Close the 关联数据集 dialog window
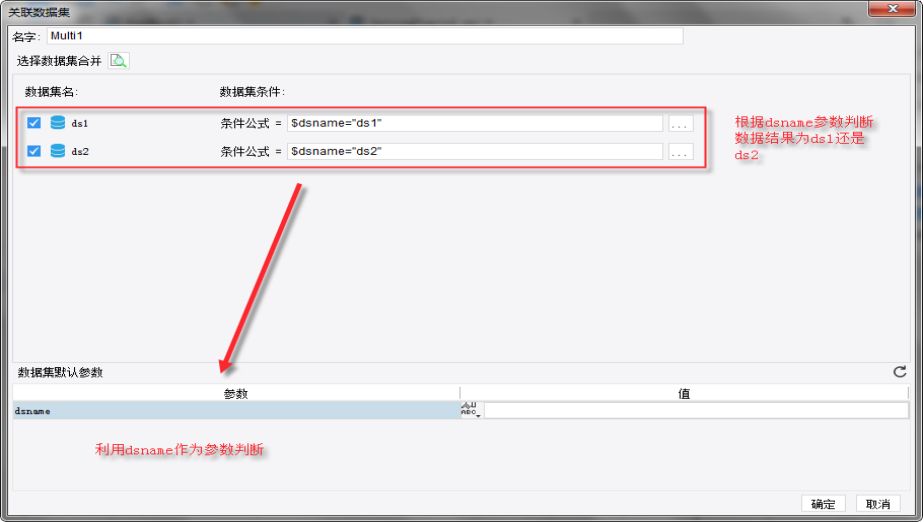Image resolution: width=924 pixels, height=522 pixels. [893, 8]
